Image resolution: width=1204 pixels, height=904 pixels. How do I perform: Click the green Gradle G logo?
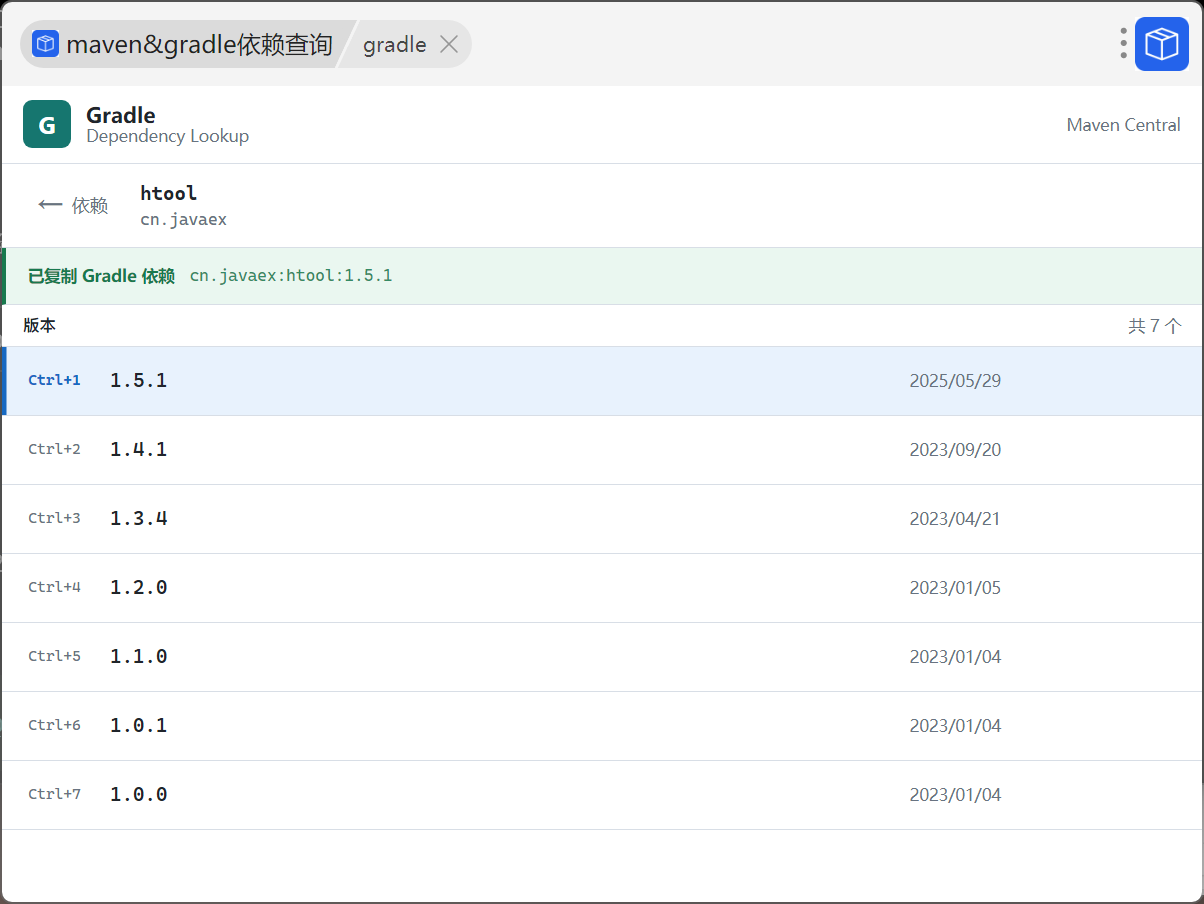(47, 124)
